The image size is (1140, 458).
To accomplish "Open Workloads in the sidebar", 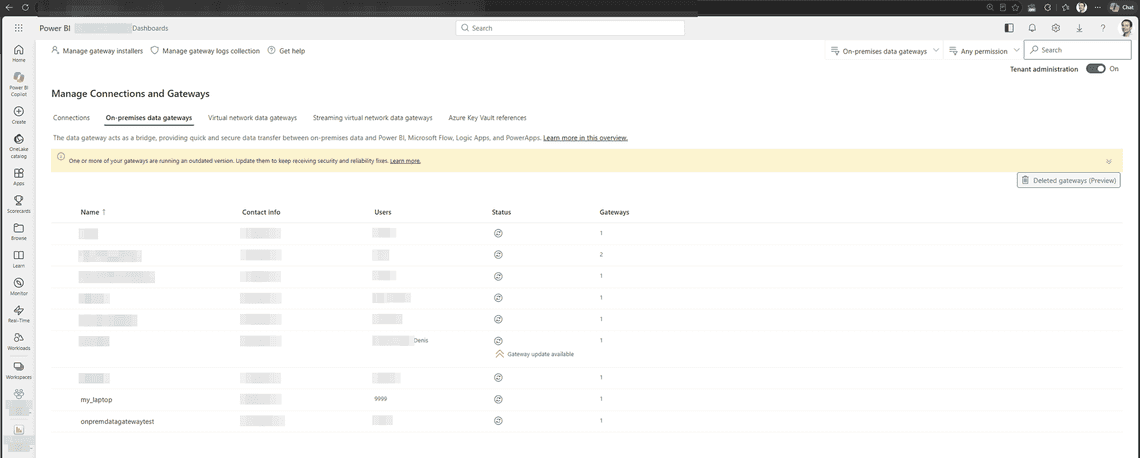I will 18,341.
